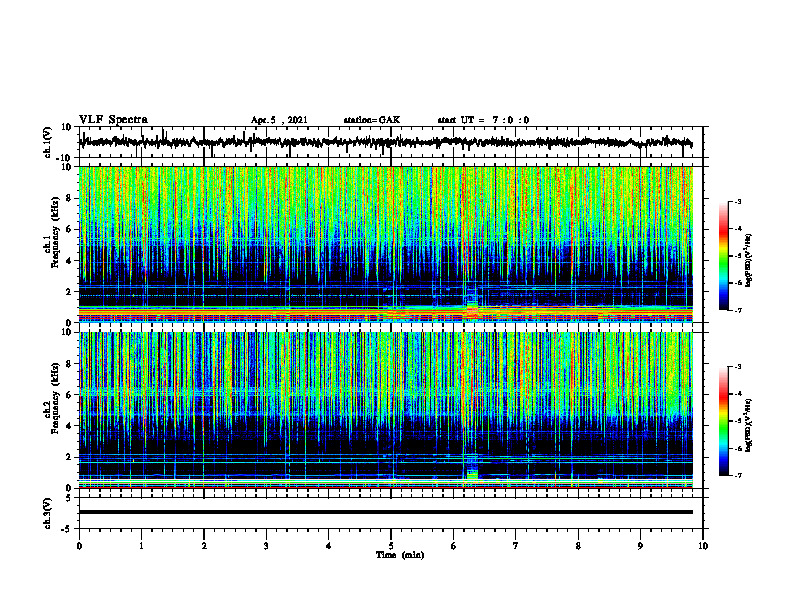Click the ch.1 "Frequency (kHz)" axis title
792x612 pixels.
[56, 232]
